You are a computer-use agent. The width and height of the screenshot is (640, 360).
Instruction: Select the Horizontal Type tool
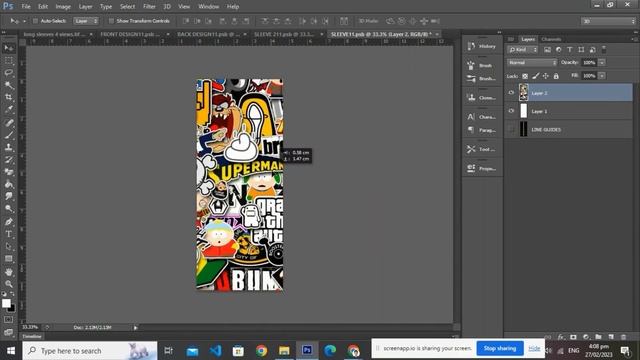coord(9,234)
